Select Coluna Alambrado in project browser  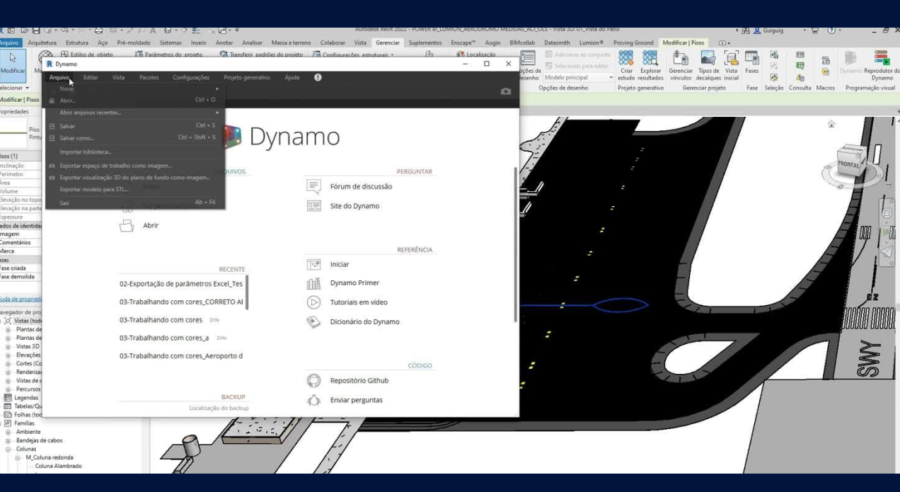[x=58, y=466]
